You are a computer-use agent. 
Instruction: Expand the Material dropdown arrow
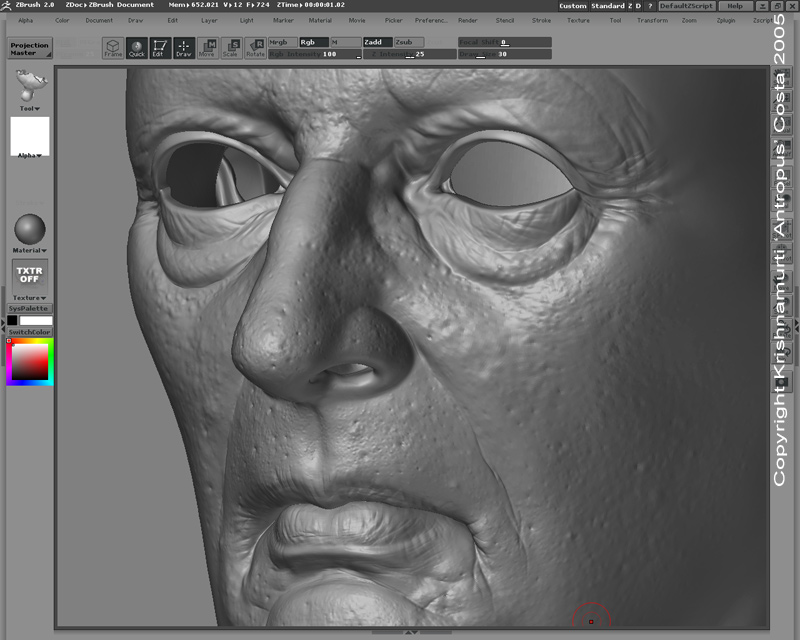coord(44,251)
